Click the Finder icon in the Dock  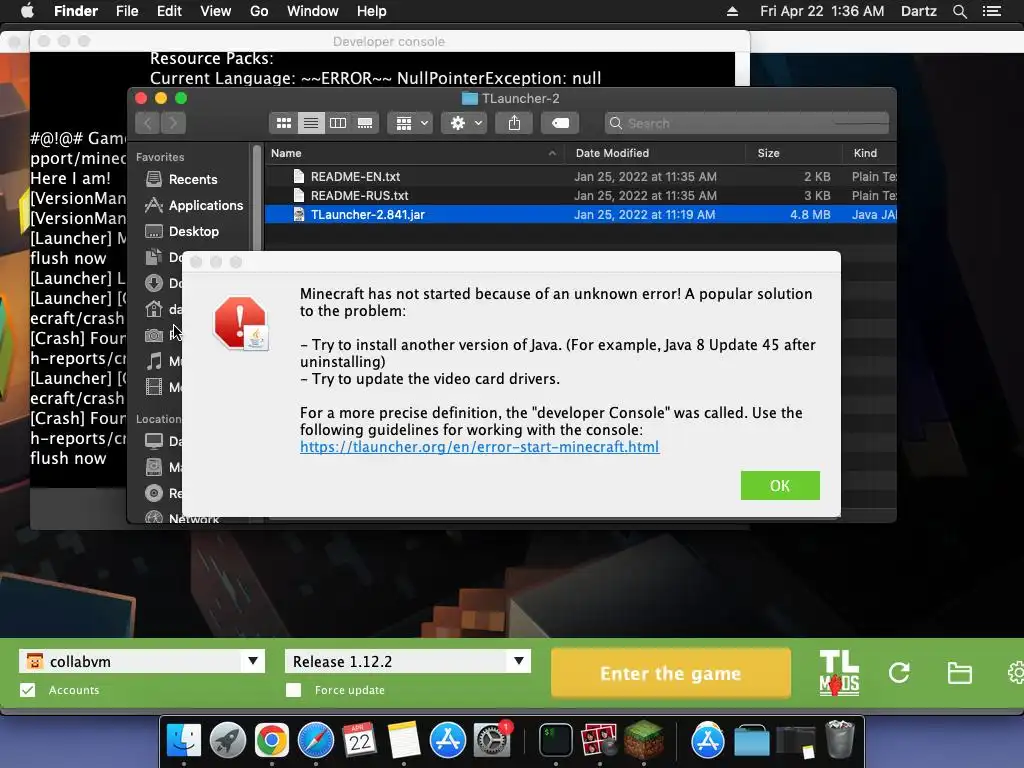pos(184,741)
